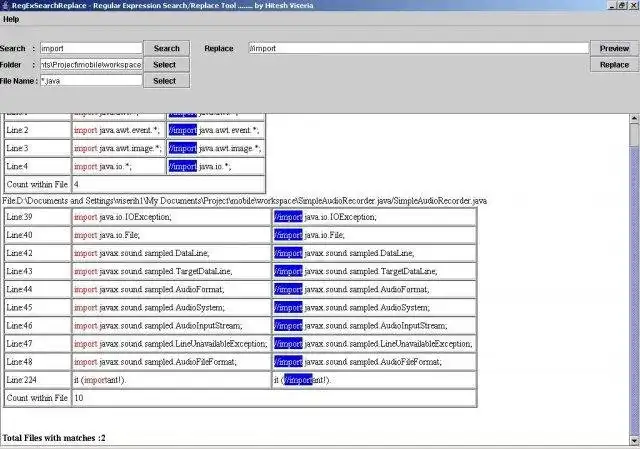Click 'Count within File' value 4
The height and width of the screenshot is (449, 640).
point(169,184)
